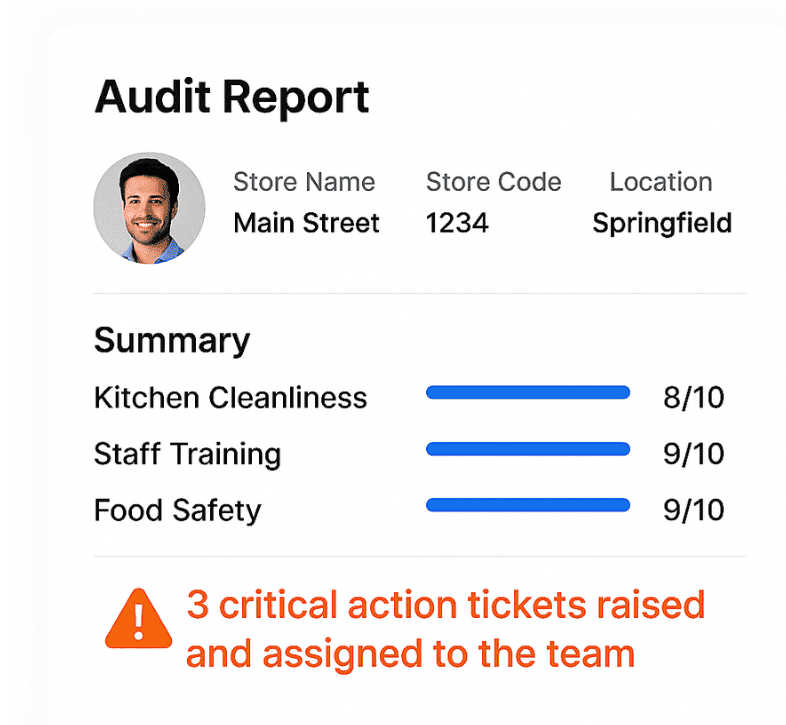Viewport: 786px width, 725px height.
Task: Click the Location field label
Action: pyautogui.click(x=661, y=182)
